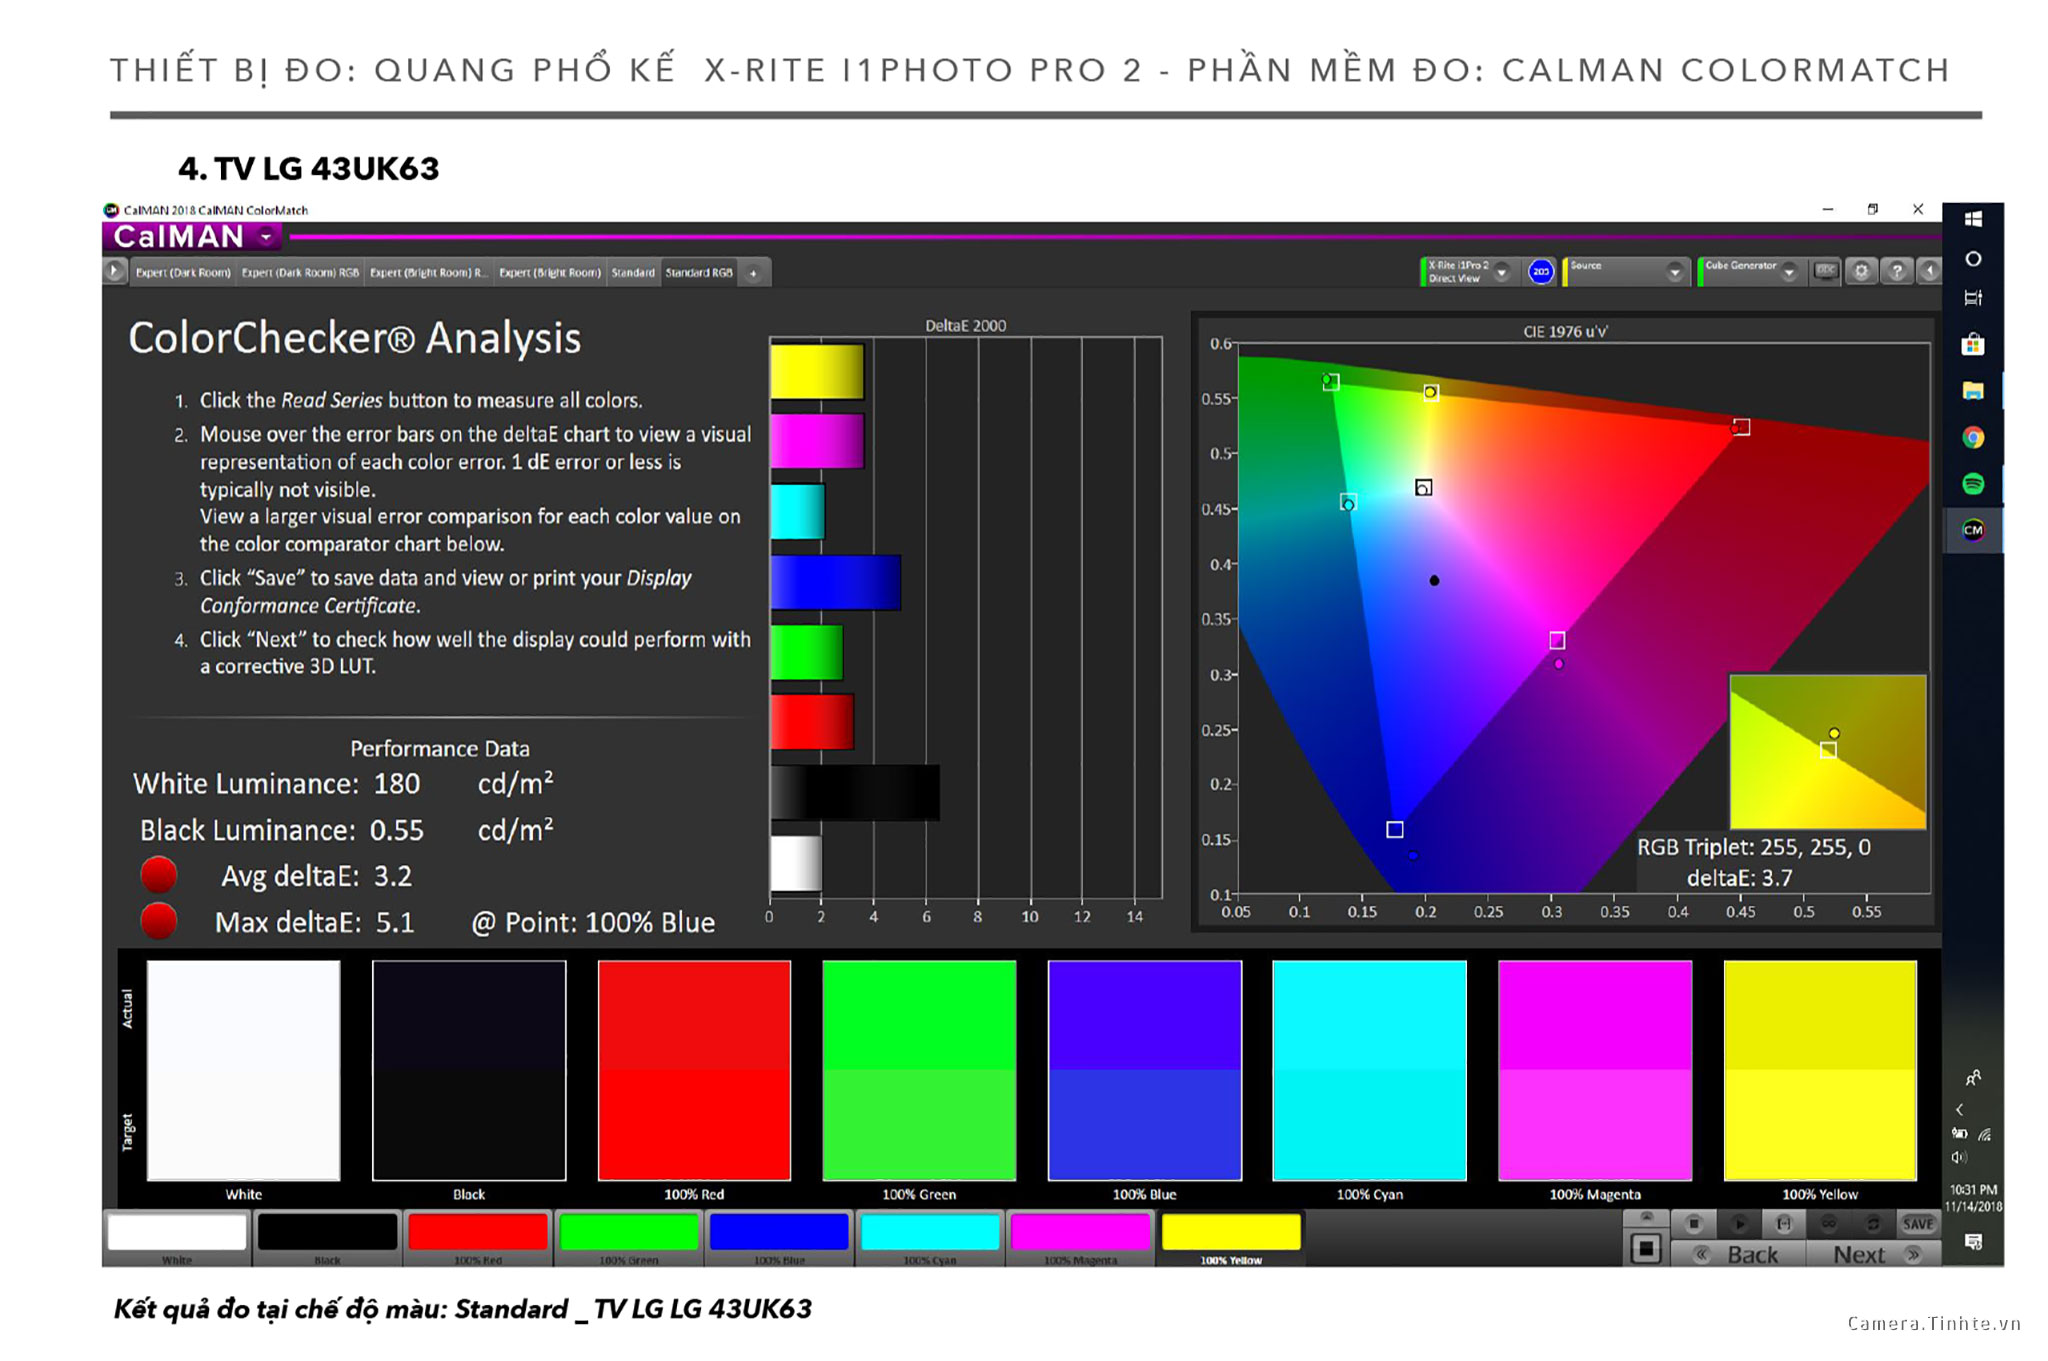
Task: Open Windows Start menu
Action: pos(1973,219)
